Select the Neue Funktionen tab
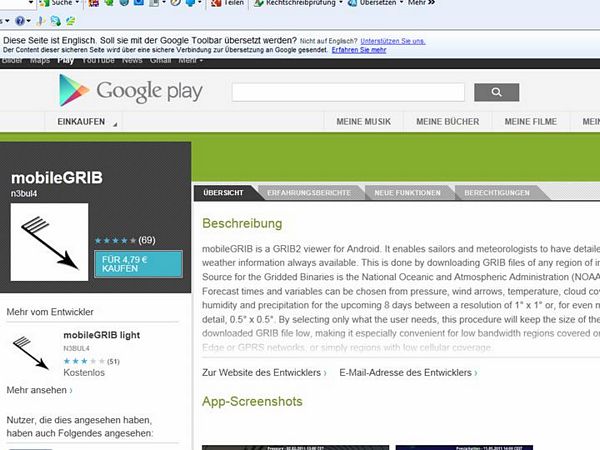Screen dimensions: 600x450 point(405,191)
